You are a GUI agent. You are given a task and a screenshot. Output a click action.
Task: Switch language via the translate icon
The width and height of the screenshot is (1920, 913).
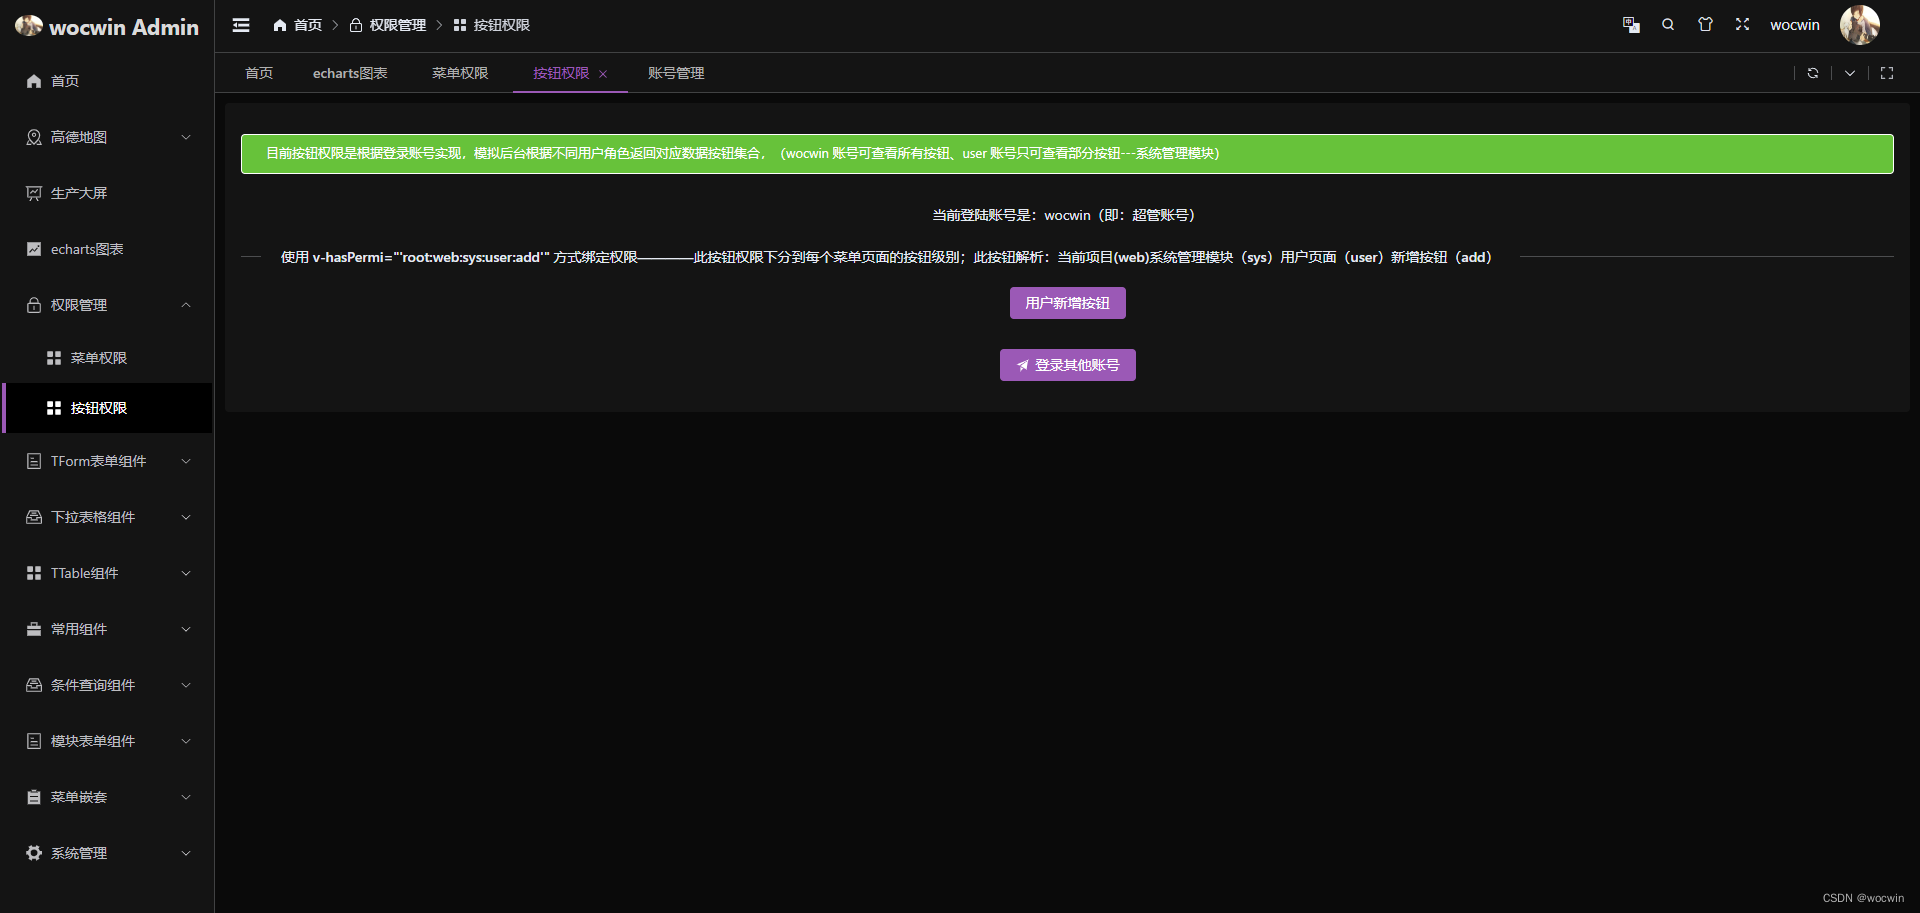point(1630,24)
